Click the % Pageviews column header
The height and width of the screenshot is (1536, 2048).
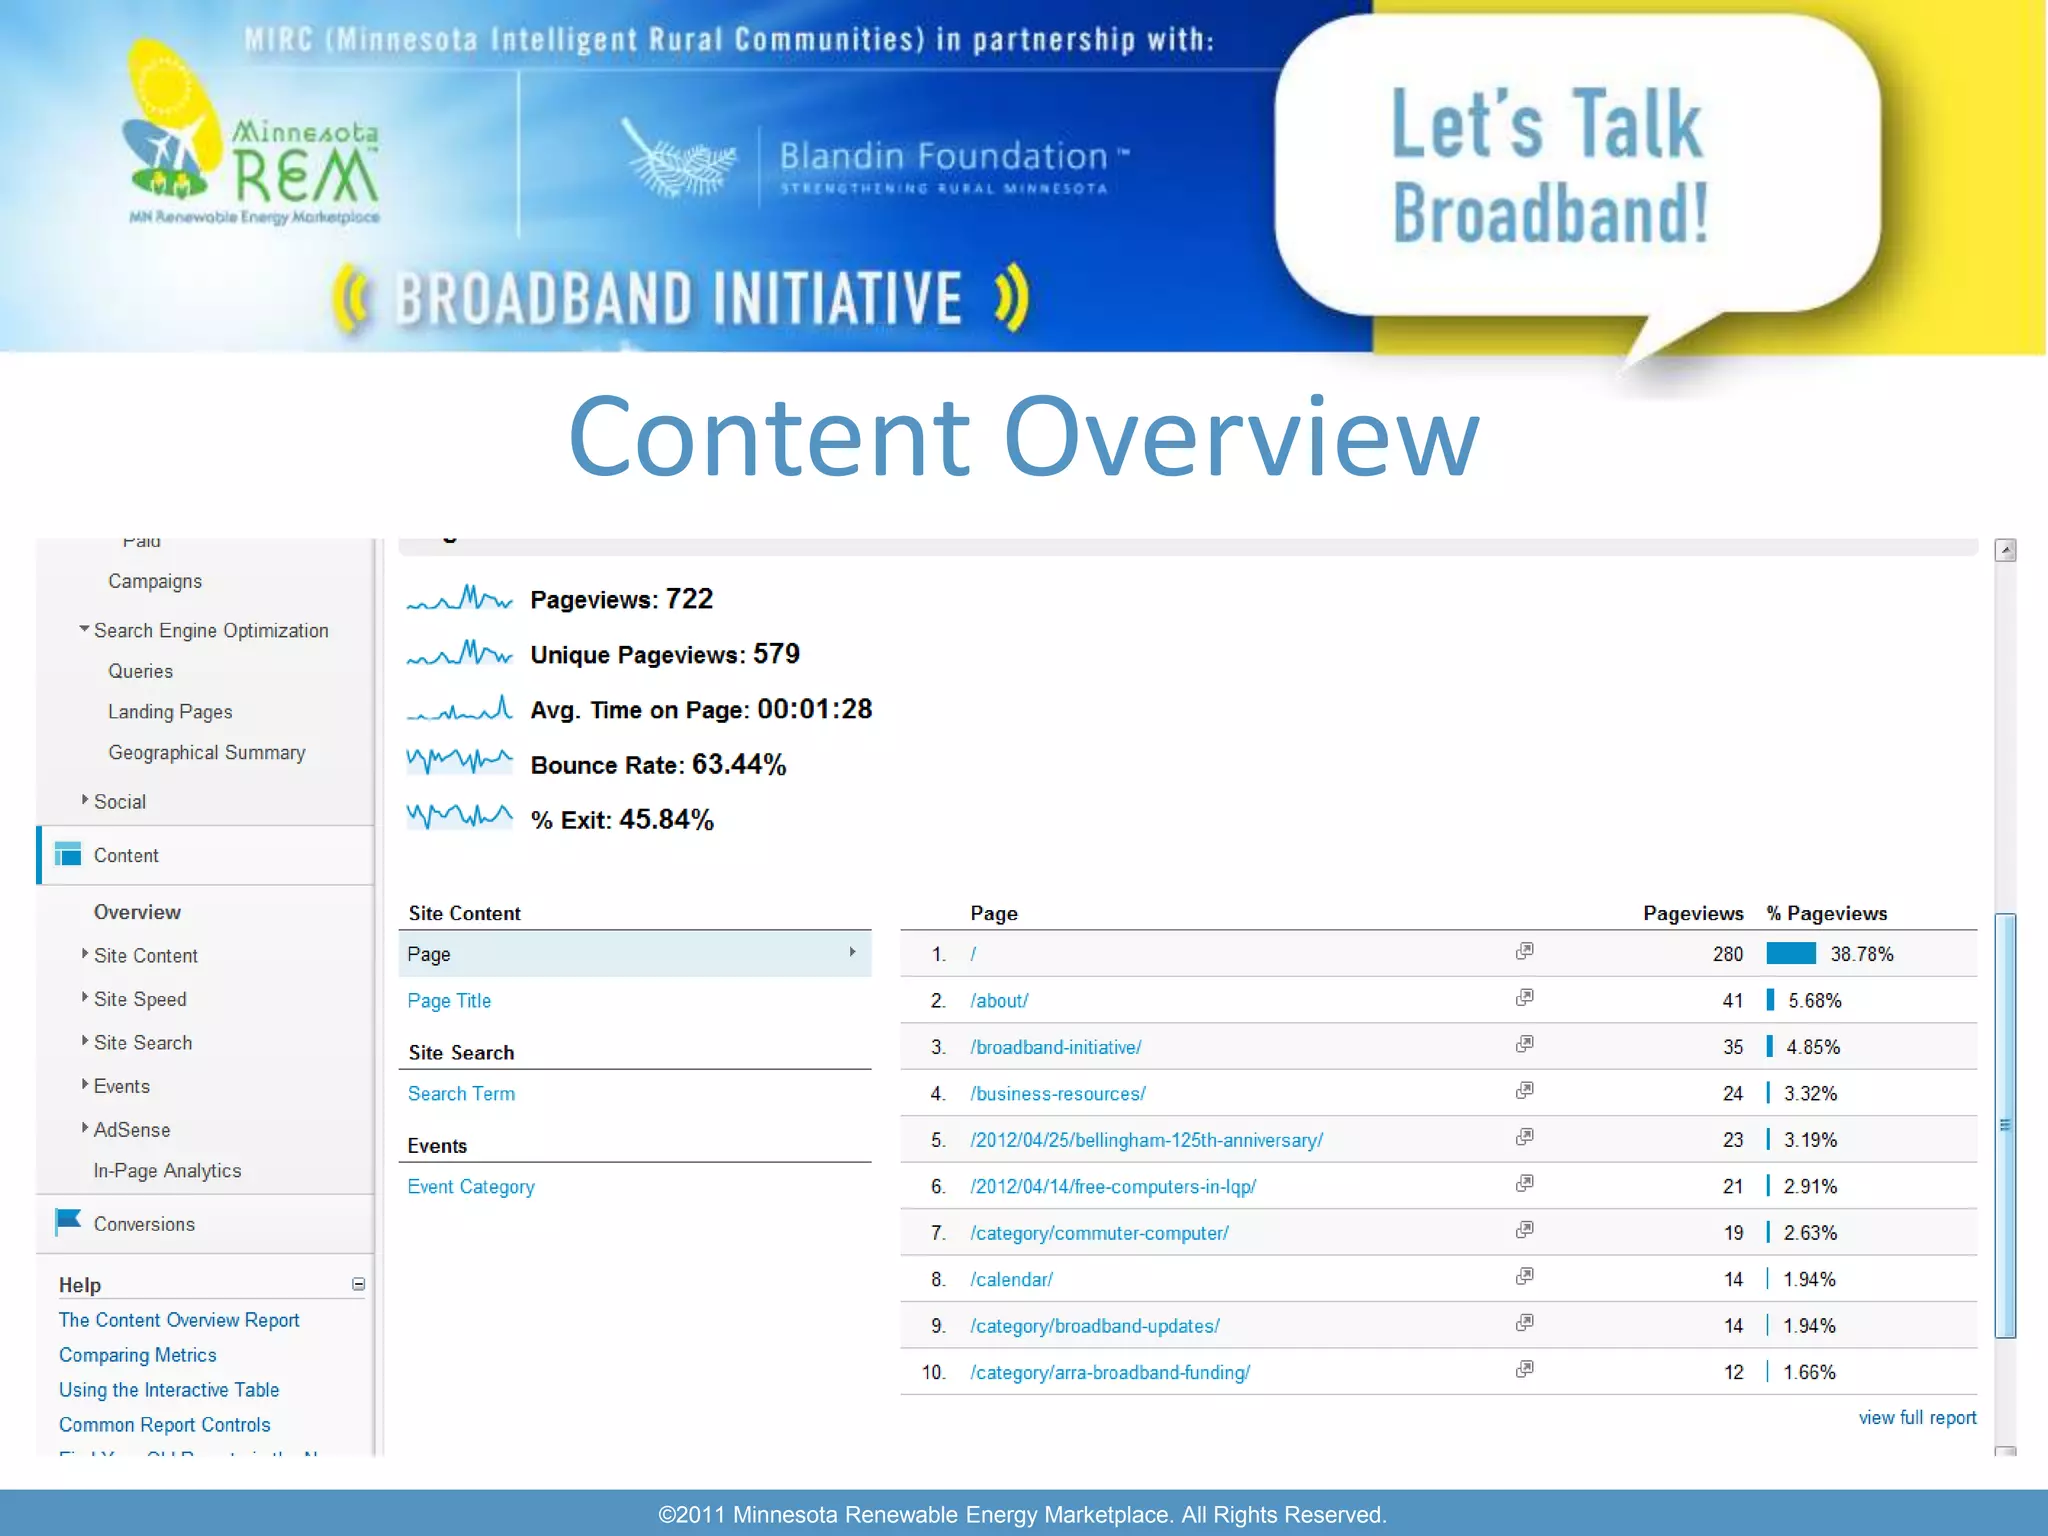1826,913
